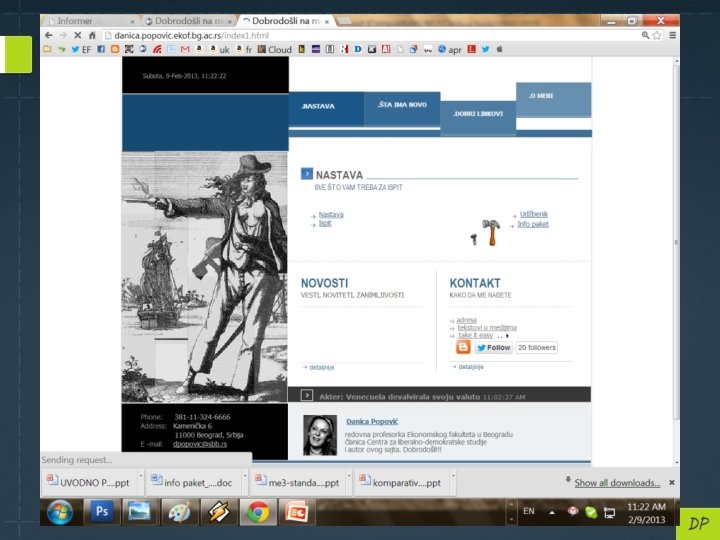720x540 pixels.
Task: Switch to the Informer tab
Action: click(x=89, y=21)
